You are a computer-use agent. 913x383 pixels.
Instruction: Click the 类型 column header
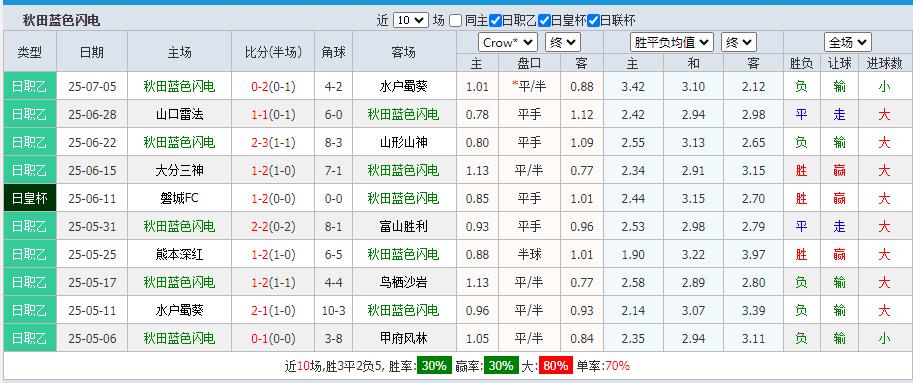[x=30, y=52]
